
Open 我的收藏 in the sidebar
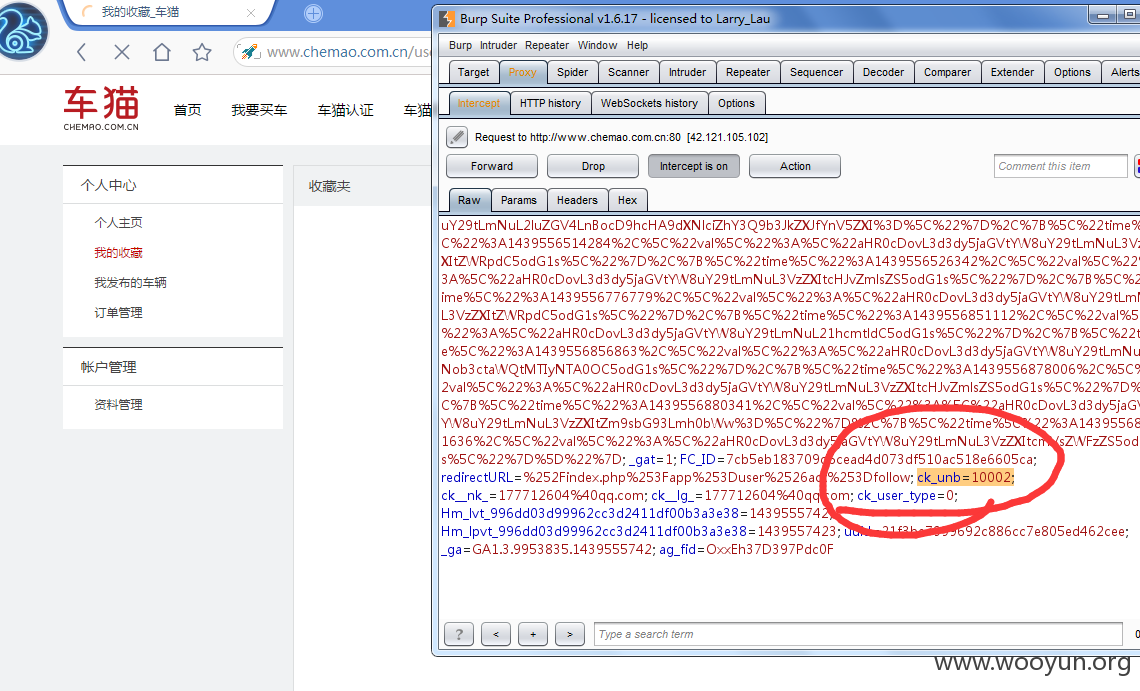click(118, 252)
